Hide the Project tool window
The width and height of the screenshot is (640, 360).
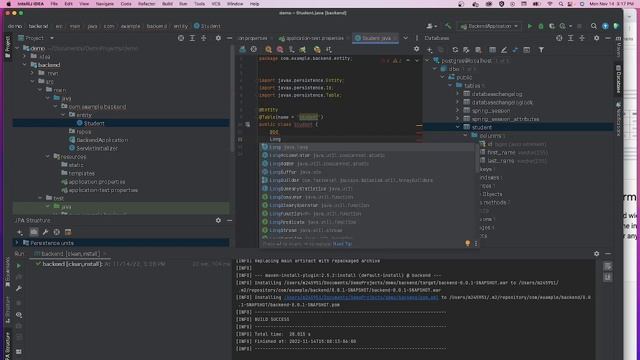[229, 38]
